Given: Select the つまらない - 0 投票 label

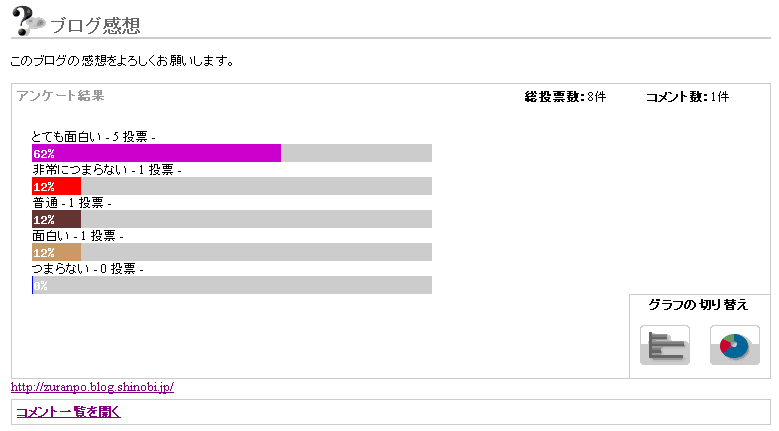Looking at the screenshot, I should tap(87, 269).
